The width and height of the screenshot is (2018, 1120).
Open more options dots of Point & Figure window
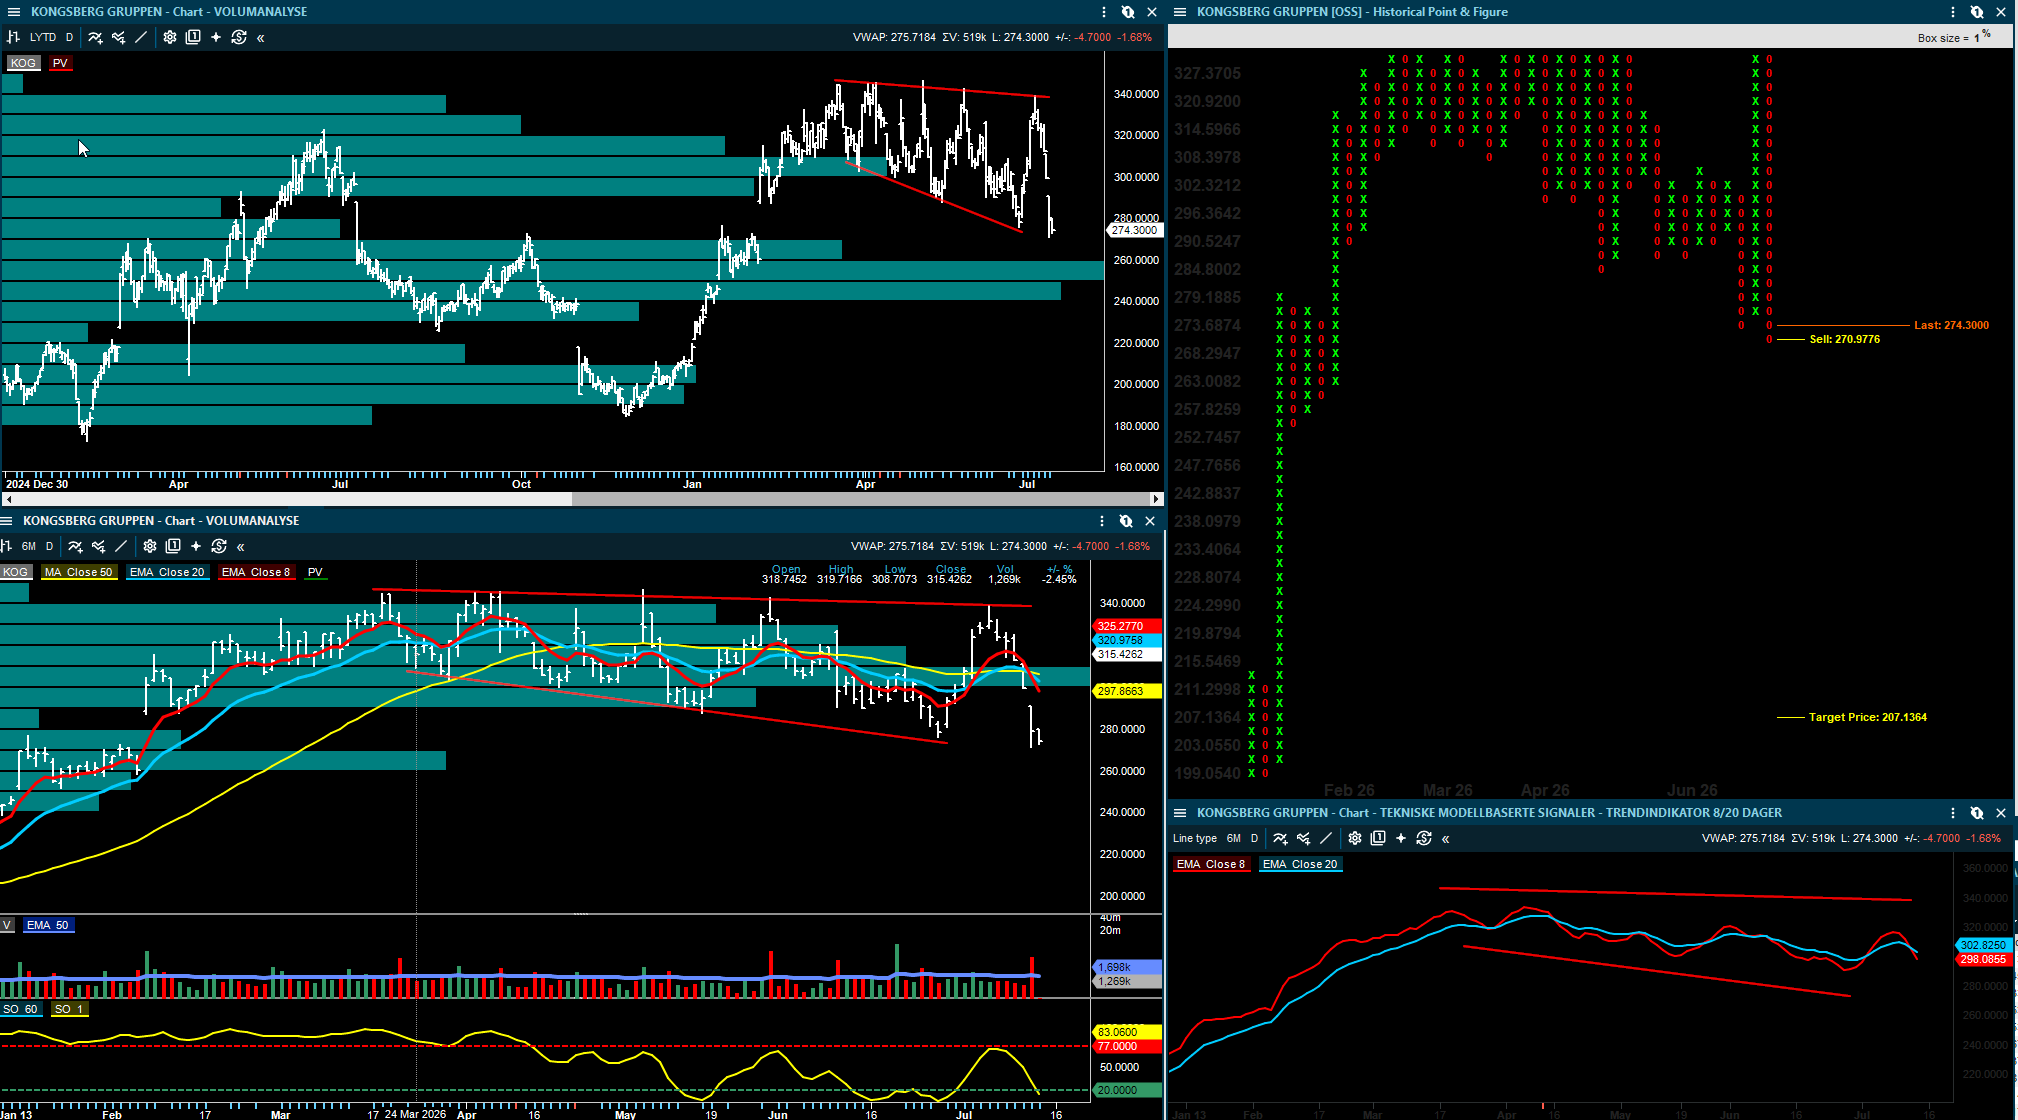pos(1953,12)
